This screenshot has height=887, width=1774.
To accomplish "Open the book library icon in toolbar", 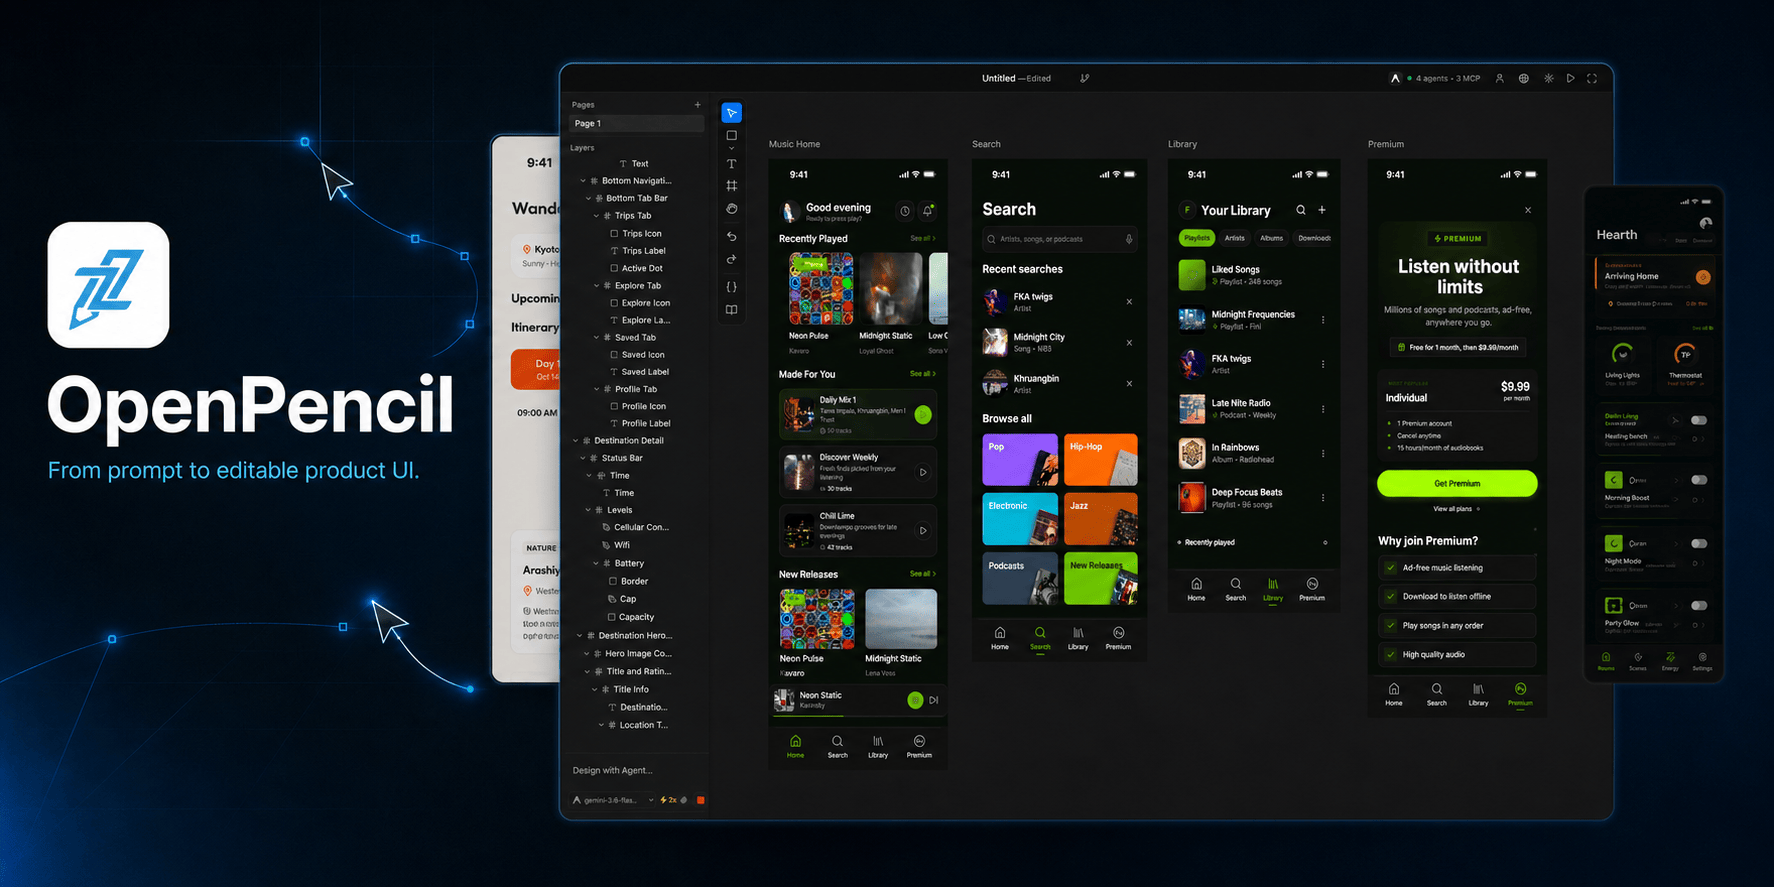I will tap(732, 310).
